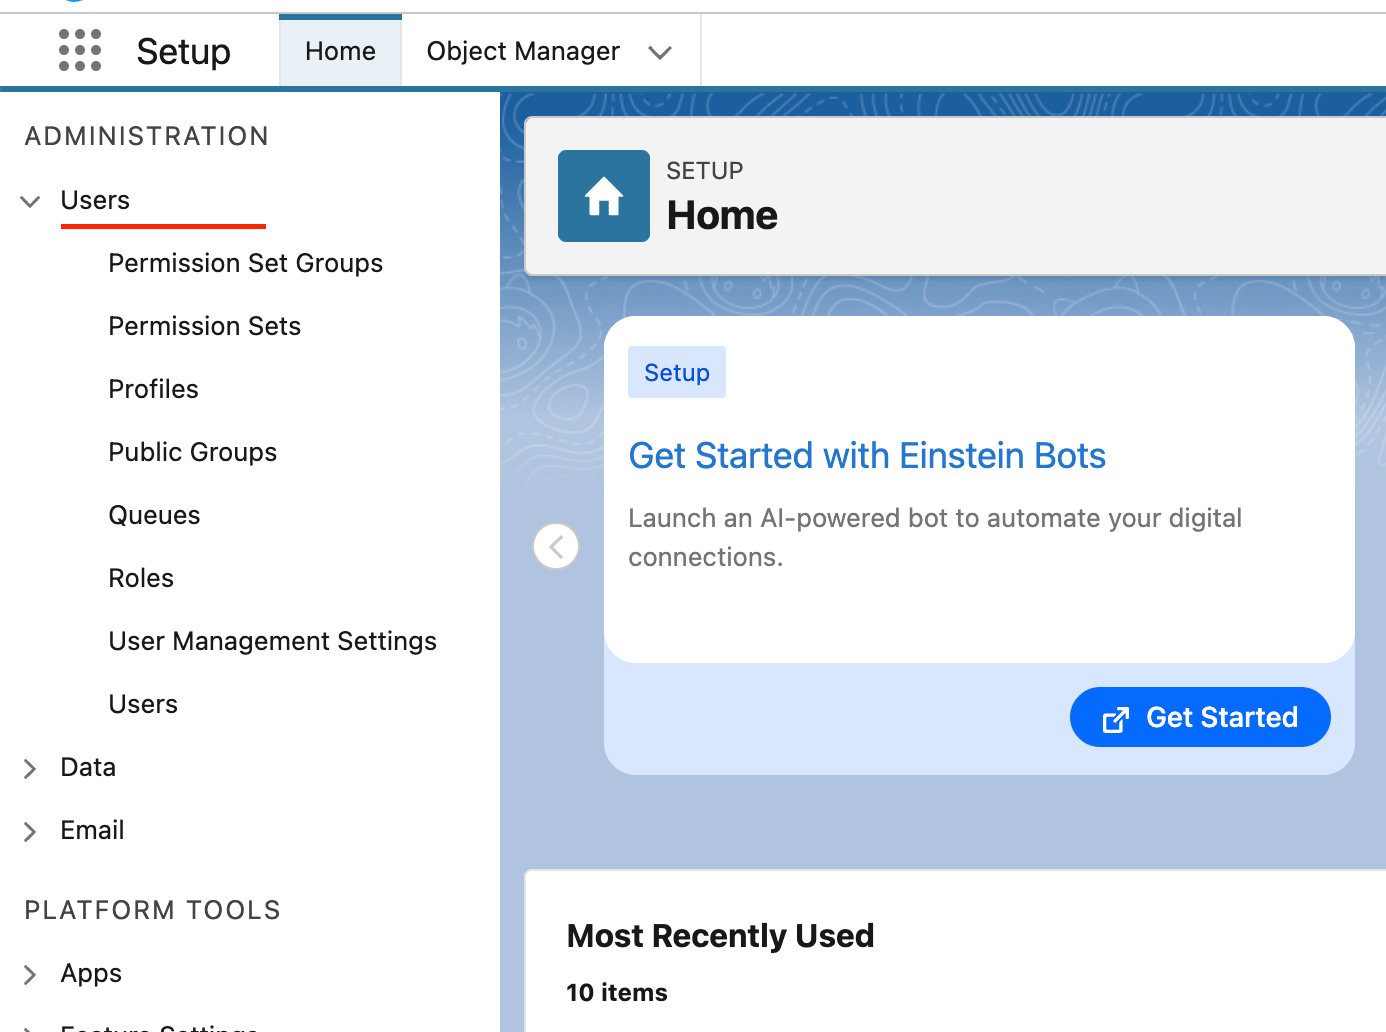Switch to the Home tab
Image resolution: width=1386 pixels, height=1032 pixels.
pos(340,51)
